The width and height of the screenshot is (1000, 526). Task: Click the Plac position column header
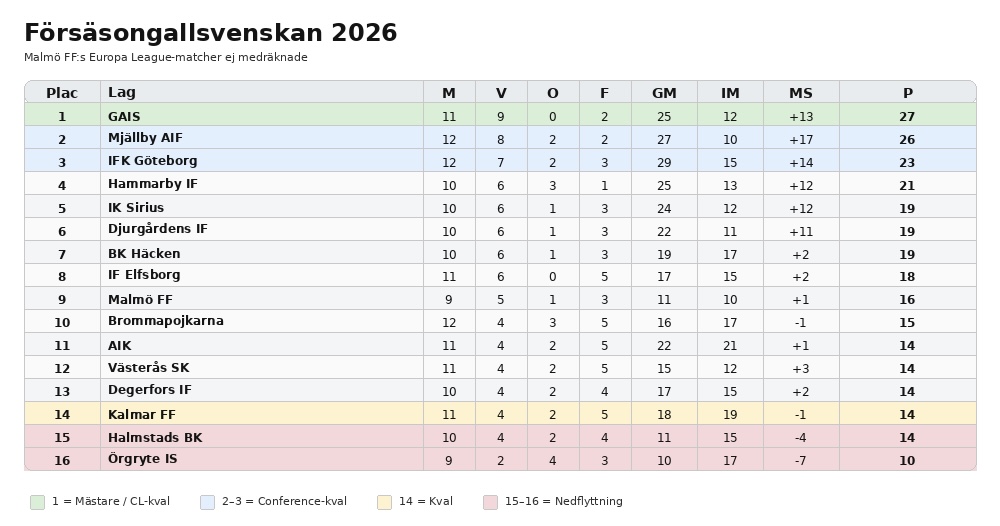pos(62,93)
